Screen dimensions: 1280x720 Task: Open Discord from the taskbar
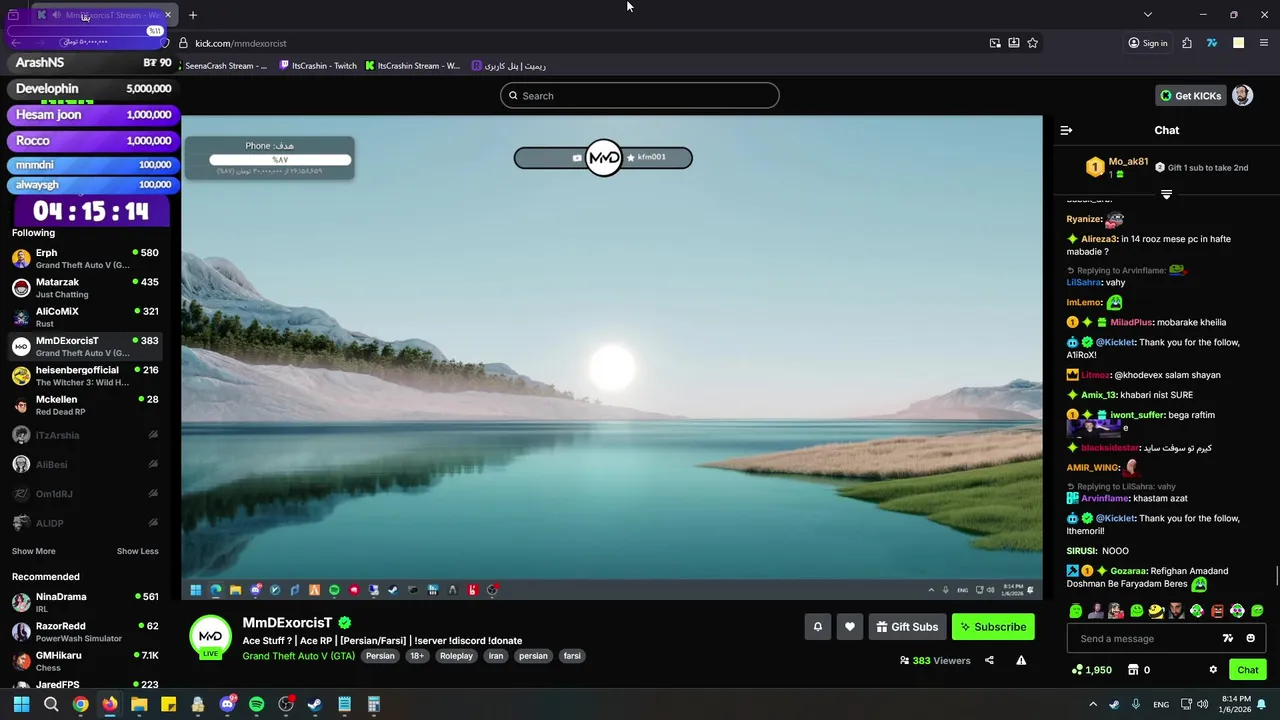click(x=227, y=704)
